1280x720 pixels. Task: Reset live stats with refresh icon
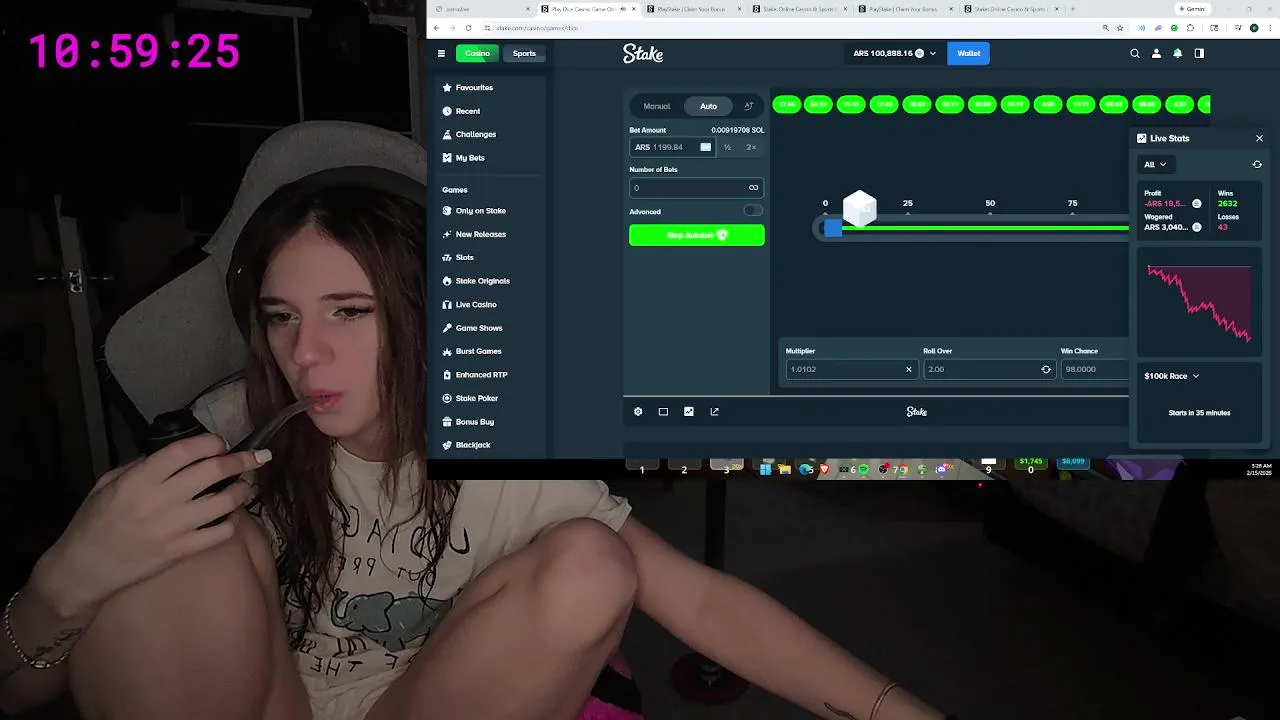pyautogui.click(x=1257, y=164)
